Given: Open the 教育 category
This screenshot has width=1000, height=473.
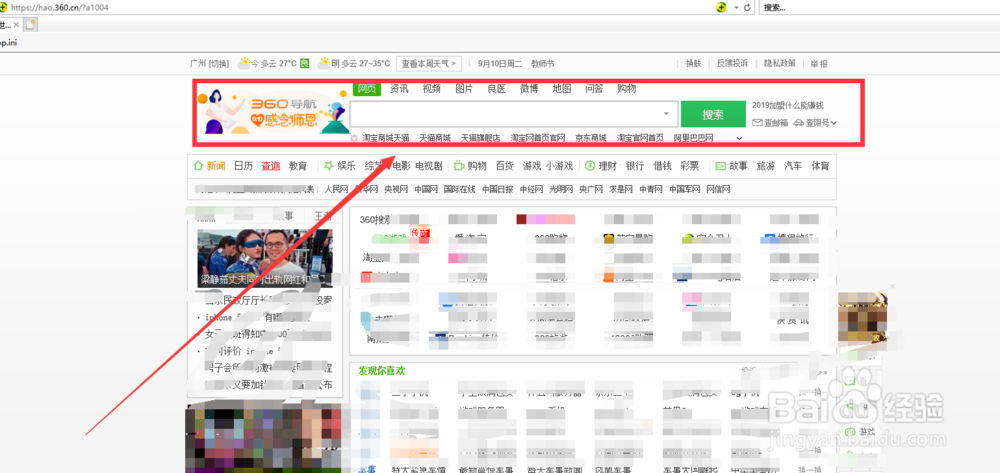Looking at the screenshot, I should pos(298,166).
